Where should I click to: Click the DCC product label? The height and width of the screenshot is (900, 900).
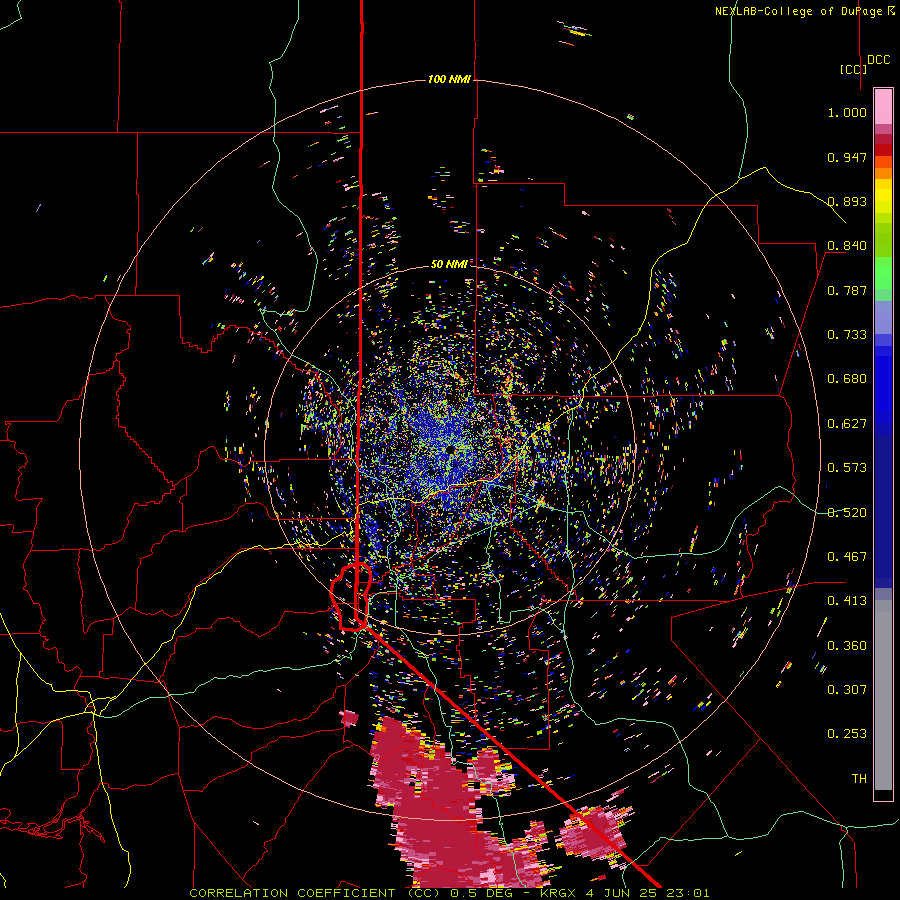[878, 60]
